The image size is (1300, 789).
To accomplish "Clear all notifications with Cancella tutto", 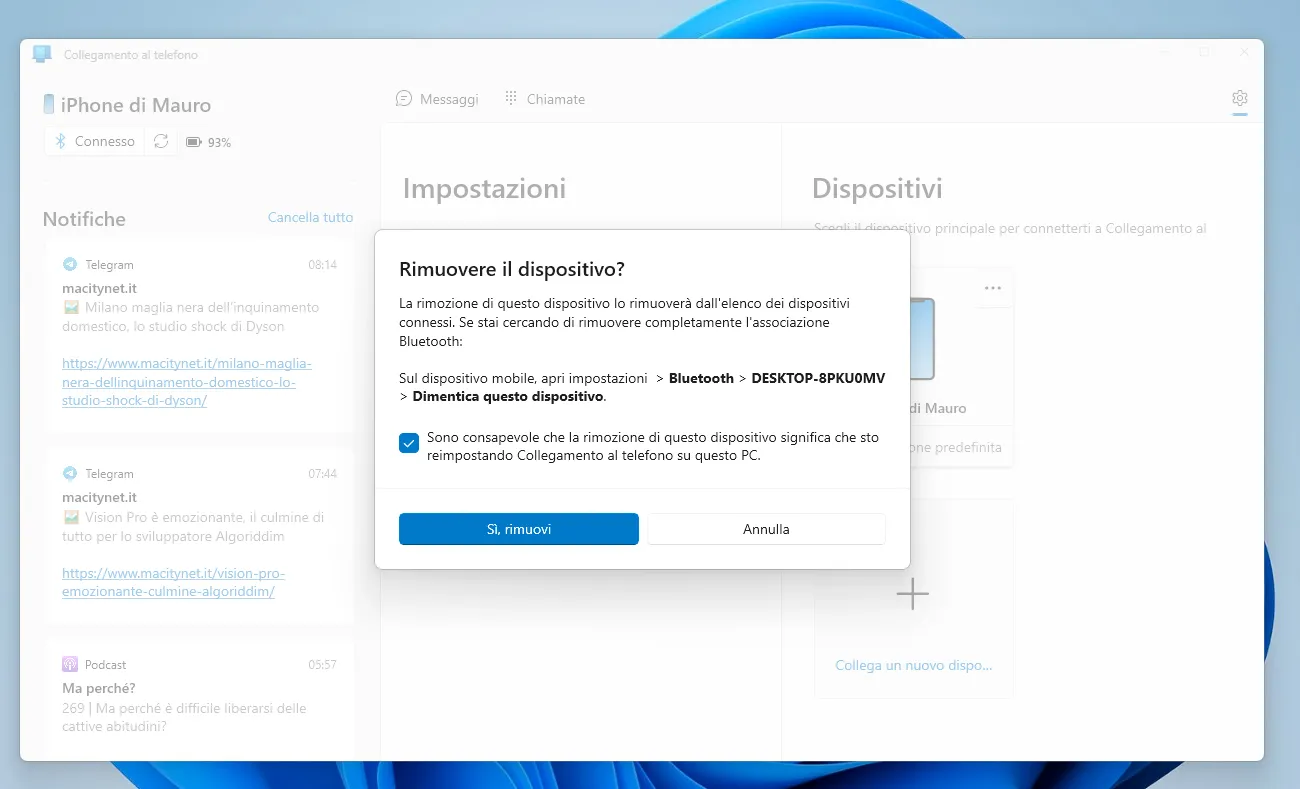I will pyautogui.click(x=310, y=216).
